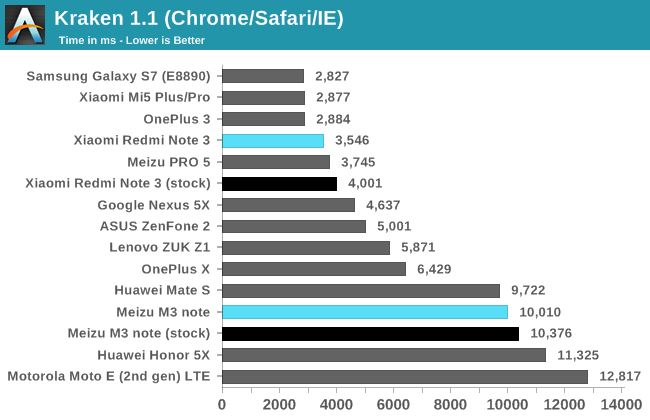
Task: Click the AnandTech logo icon
Action: click(25, 25)
